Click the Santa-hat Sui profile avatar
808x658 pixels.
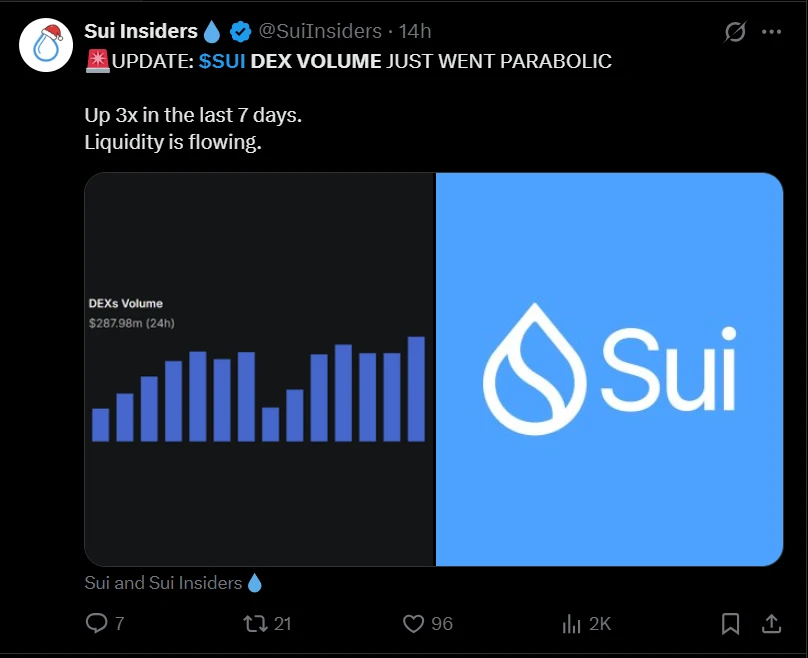(x=46, y=45)
